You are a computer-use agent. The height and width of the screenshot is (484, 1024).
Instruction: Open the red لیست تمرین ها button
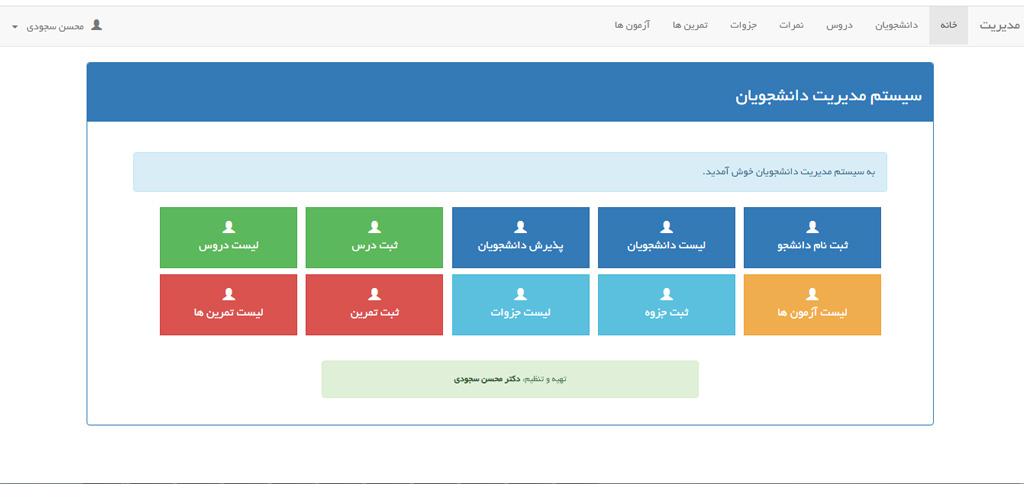pyautogui.click(x=229, y=304)
